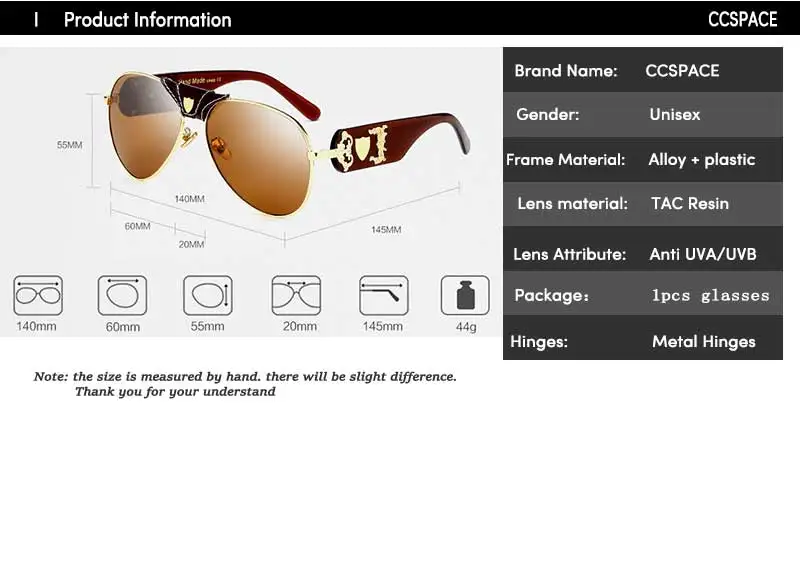Click the CCSPACE logo in the header
This screenshot has height=564, width=800.
click(742, 19)
